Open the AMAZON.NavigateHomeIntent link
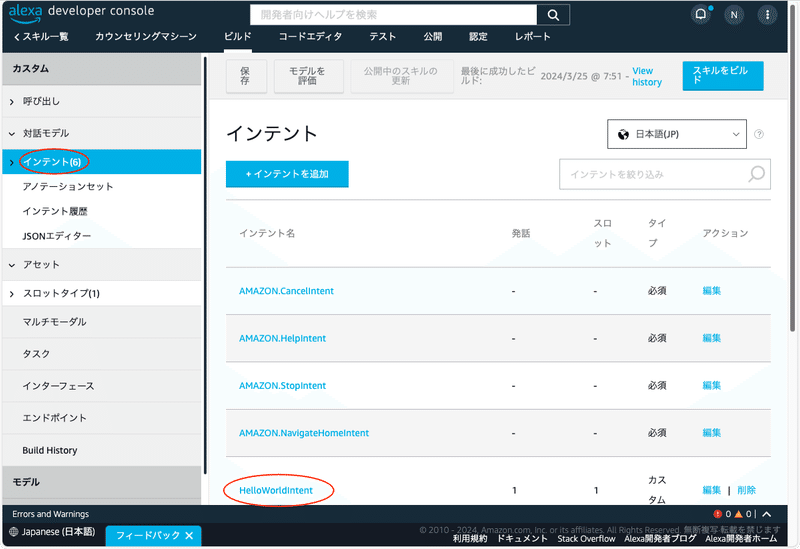 click(304, 433)
